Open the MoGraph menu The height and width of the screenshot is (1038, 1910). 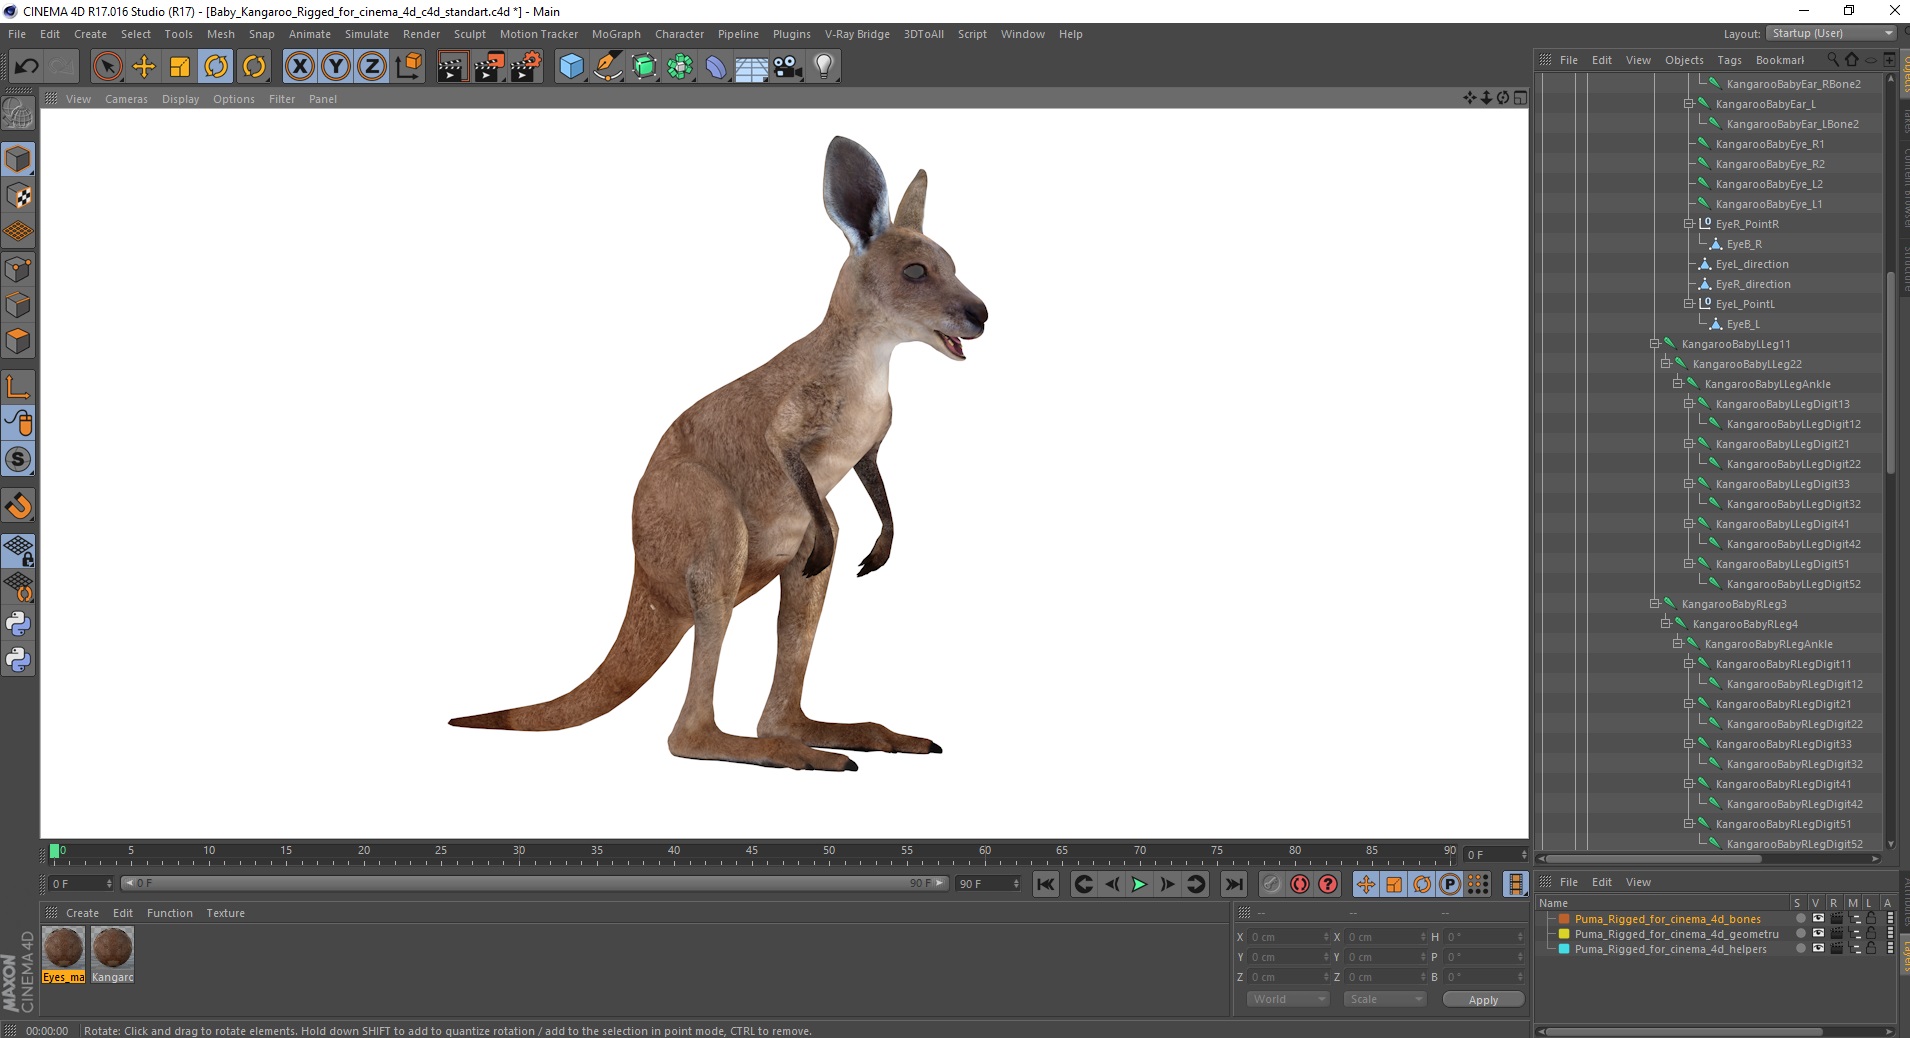pyautogui.click(x=616, y=34)
